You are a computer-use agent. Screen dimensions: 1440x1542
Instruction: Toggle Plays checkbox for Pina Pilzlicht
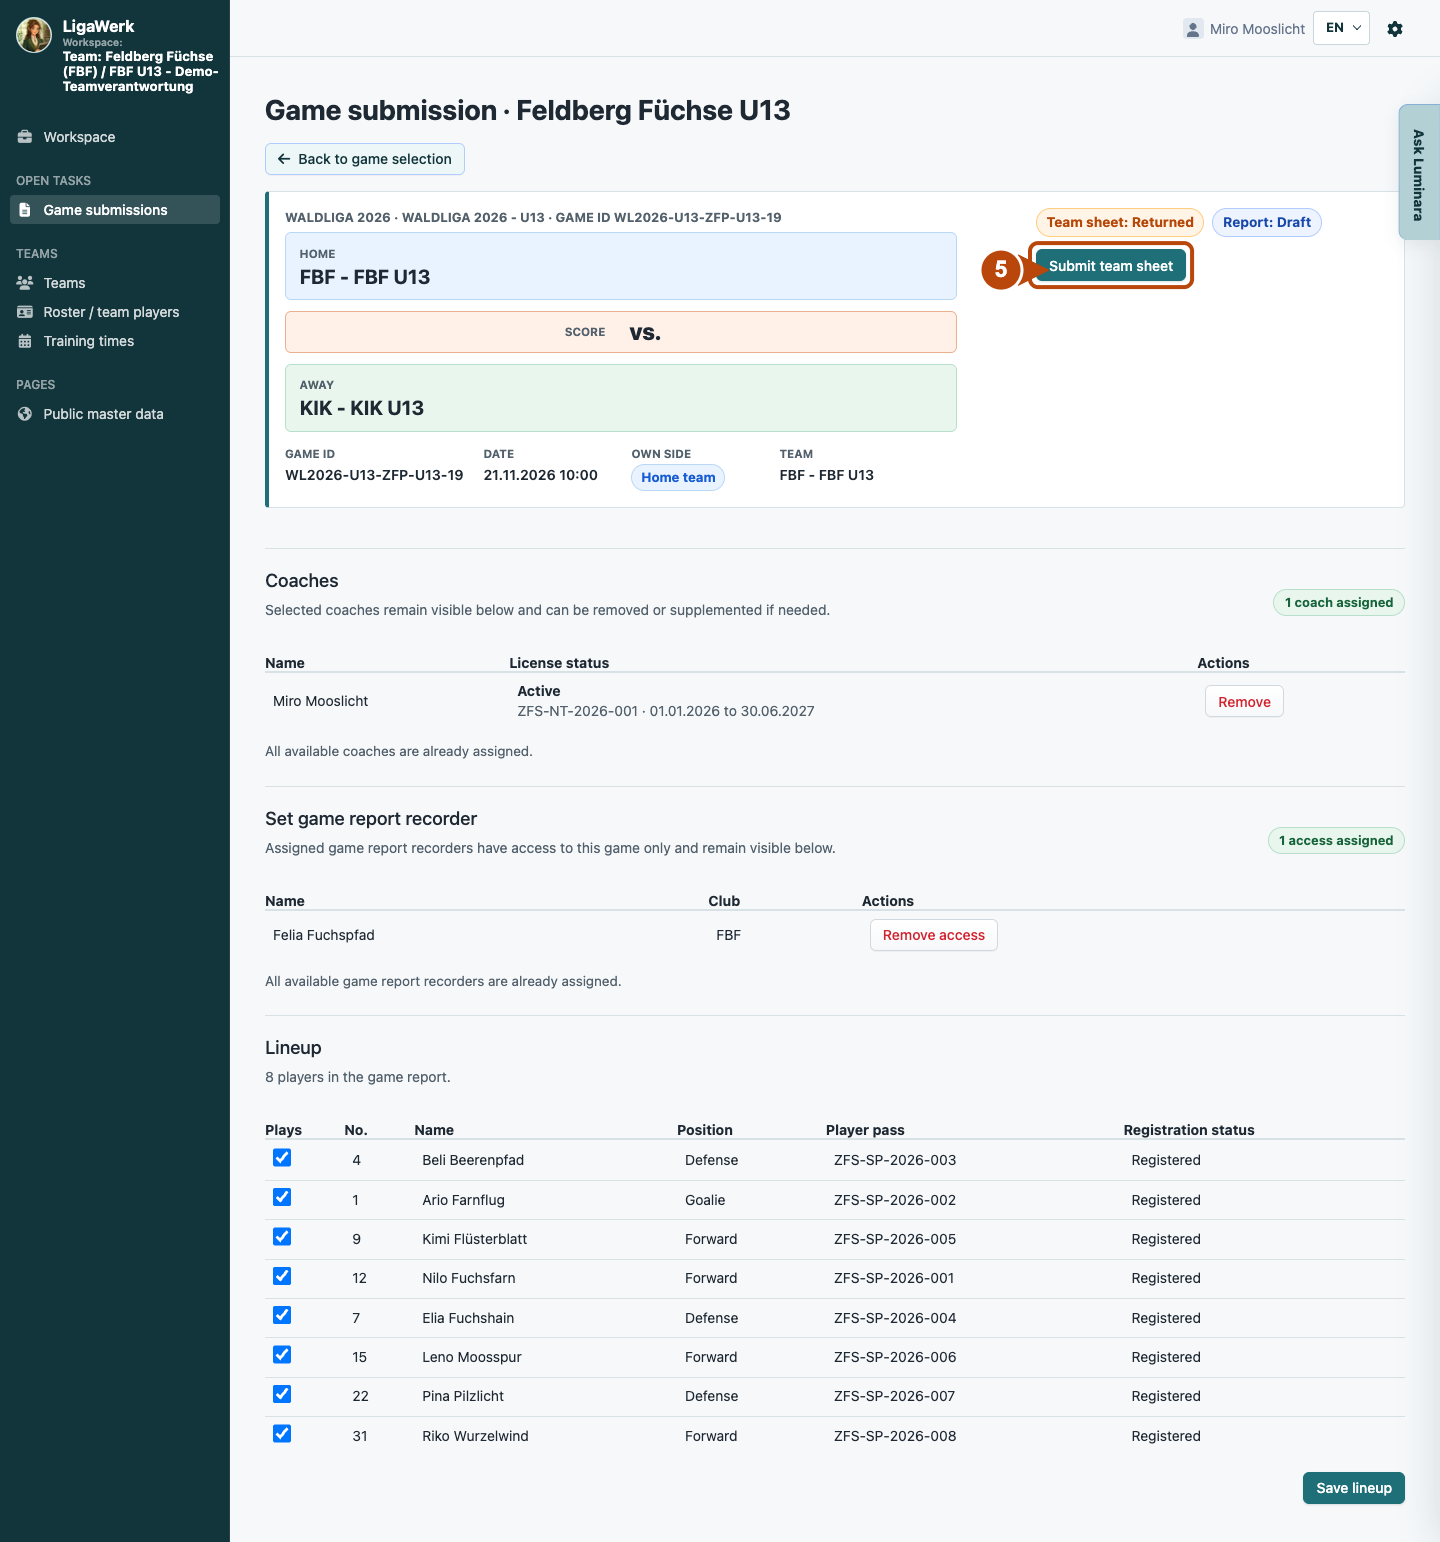(x=282, y=1394)
